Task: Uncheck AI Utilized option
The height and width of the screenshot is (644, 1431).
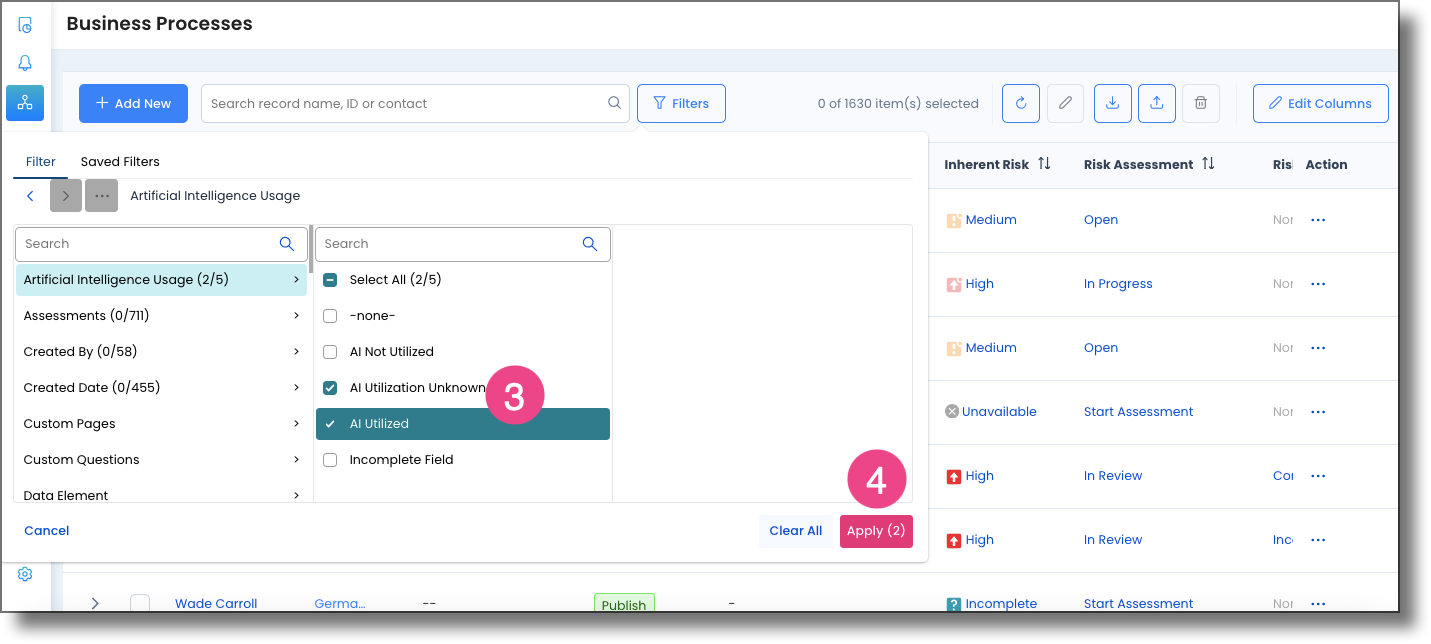Action: coord(330,424)
